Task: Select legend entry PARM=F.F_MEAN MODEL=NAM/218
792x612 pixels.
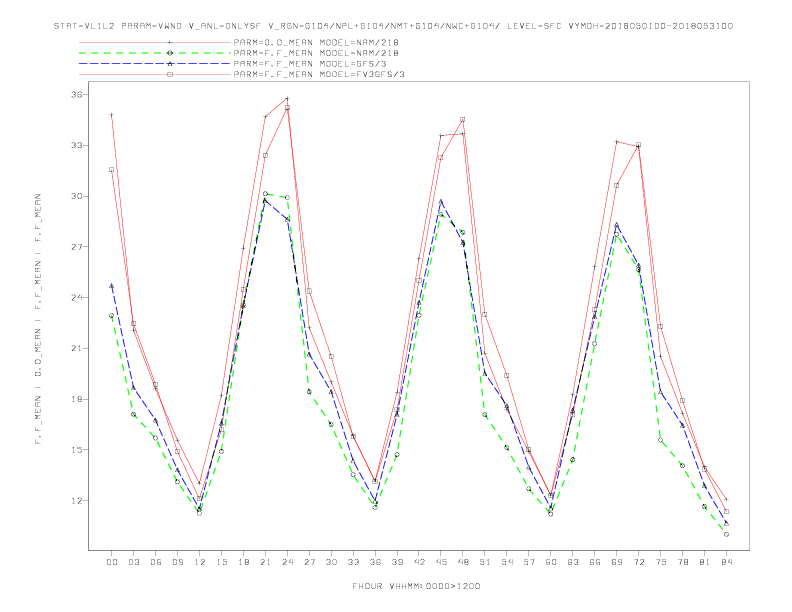Action: coord(316,53)
